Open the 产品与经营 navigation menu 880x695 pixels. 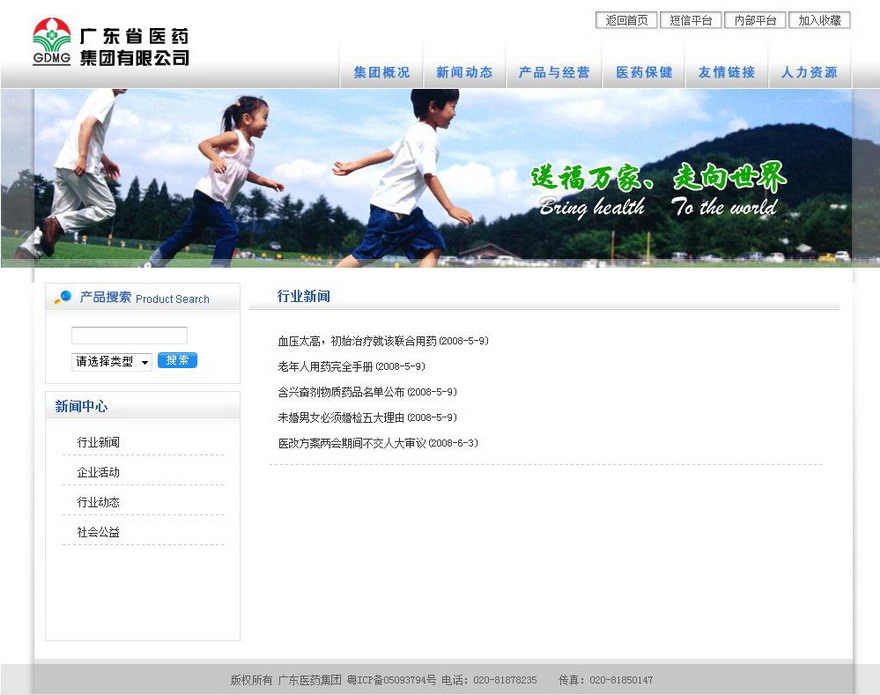click(x=554, y=72)
